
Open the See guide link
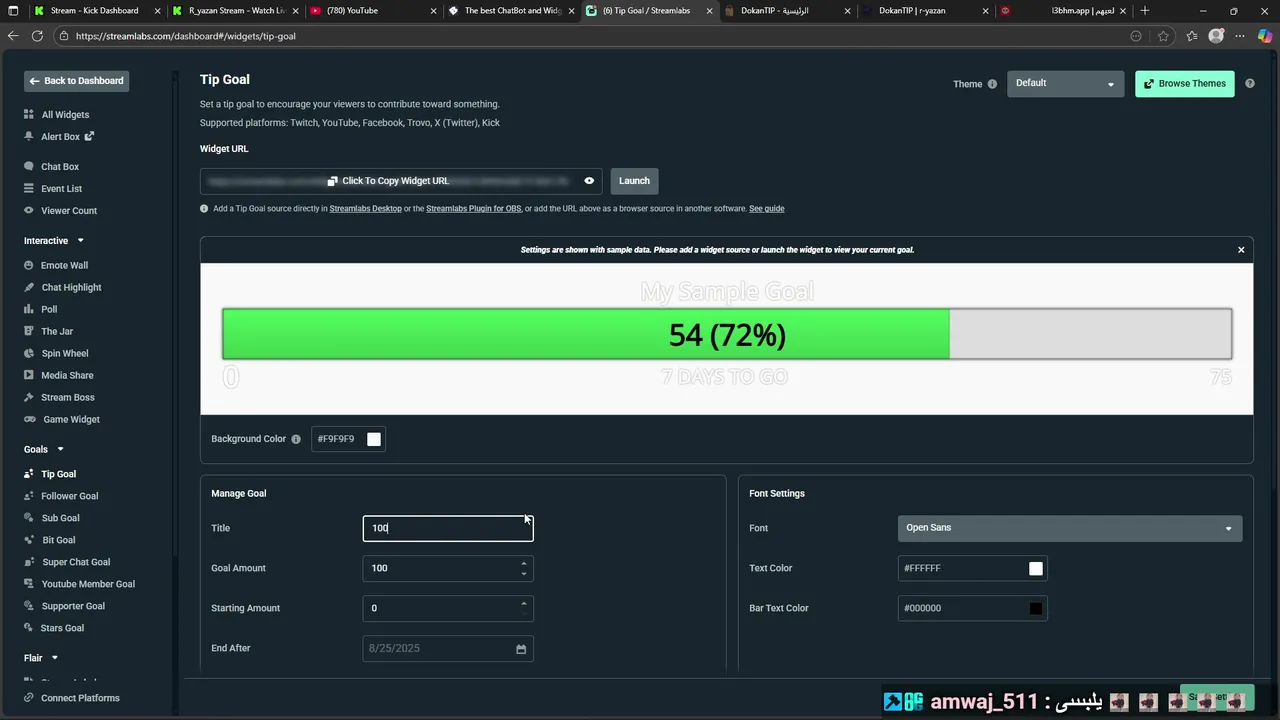click(x=766, y=209)
